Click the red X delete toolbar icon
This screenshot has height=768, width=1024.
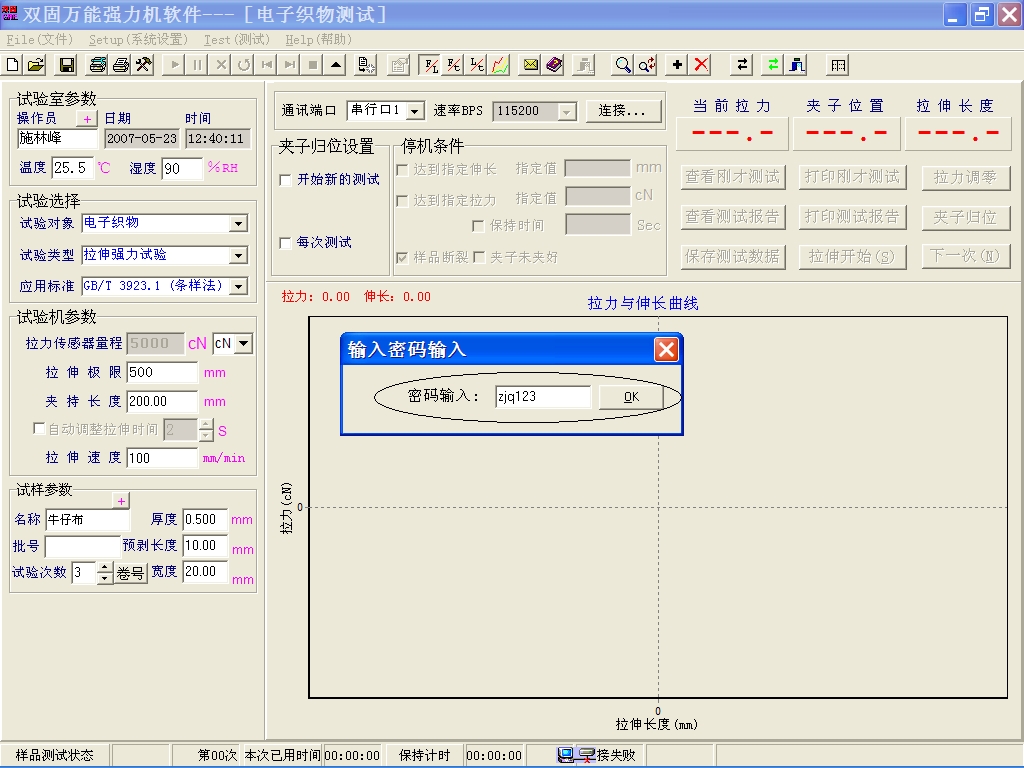pos(702,65)
